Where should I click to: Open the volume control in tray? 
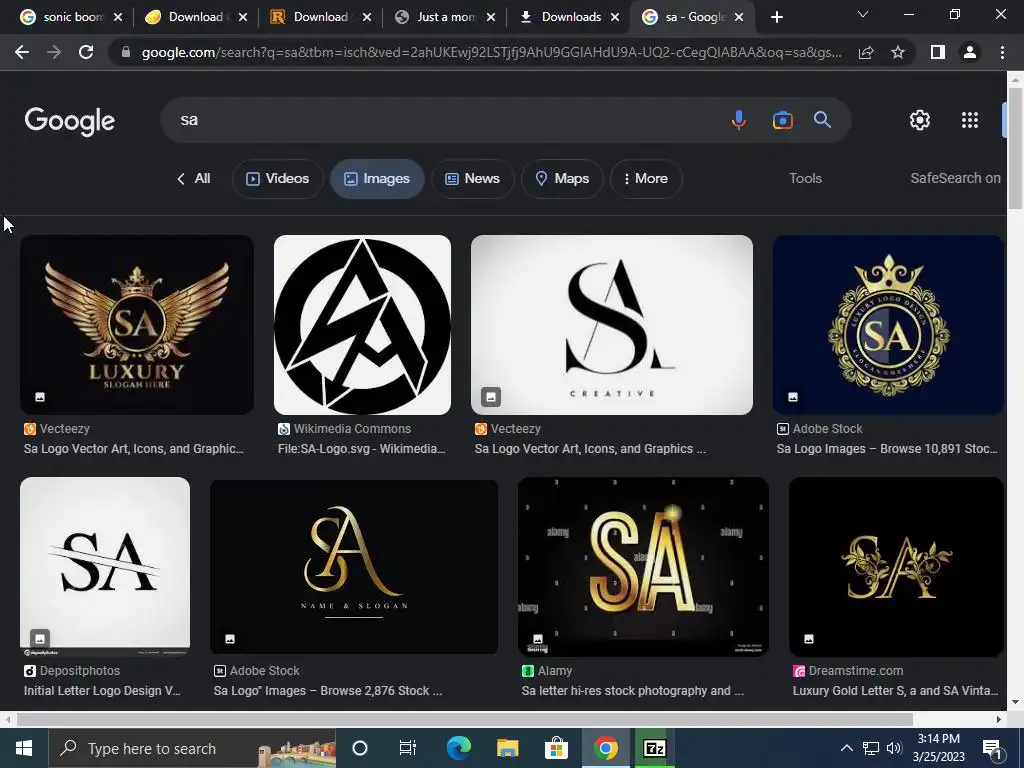pos(894,748)
